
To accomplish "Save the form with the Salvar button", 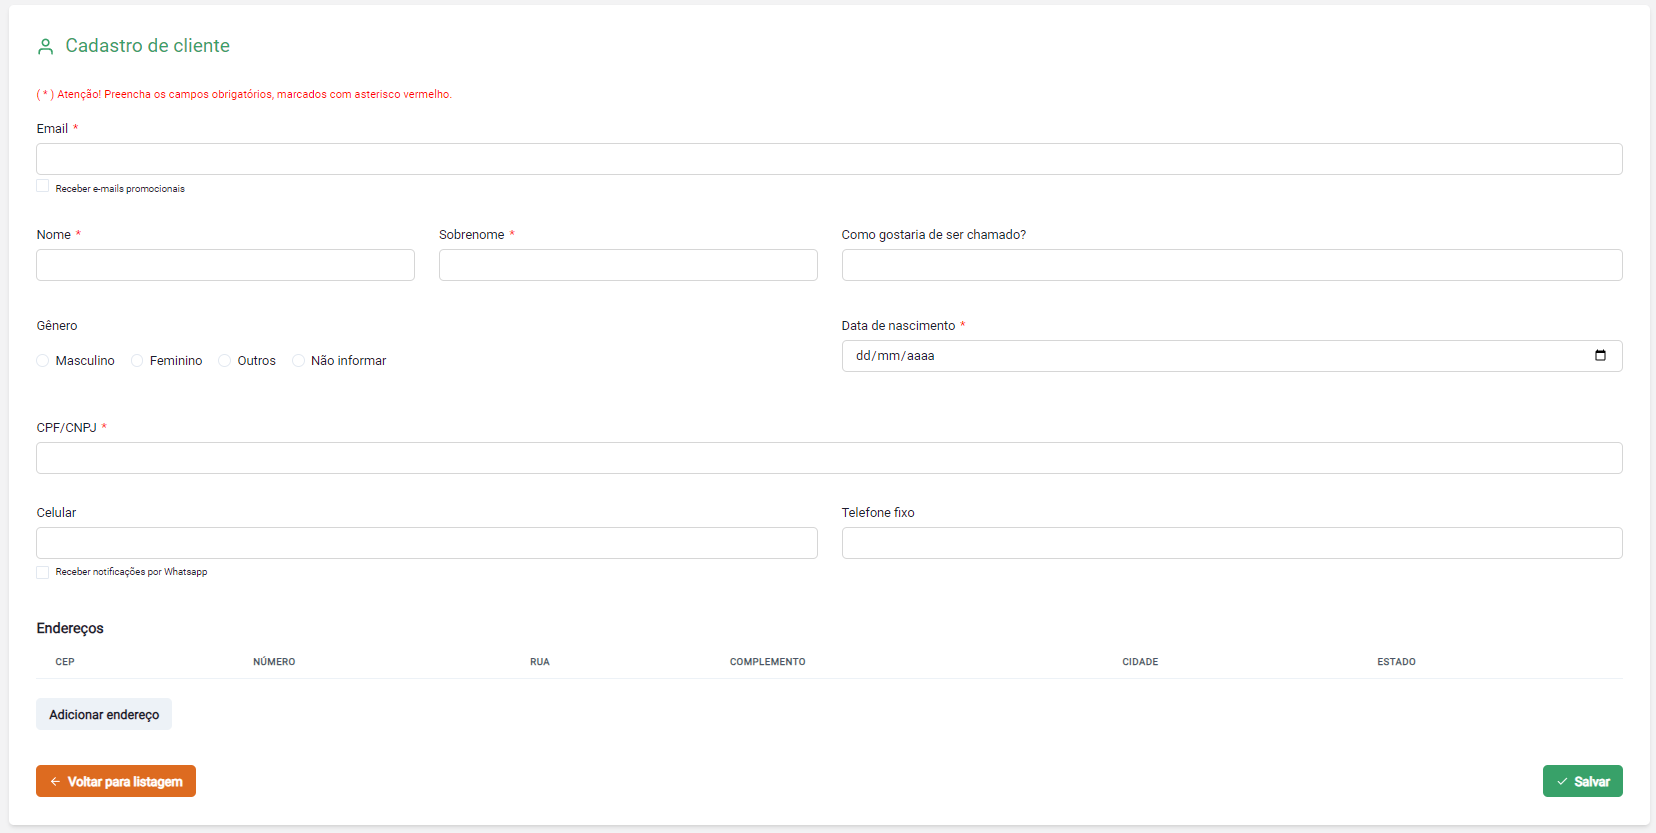I will [1582, 781].
